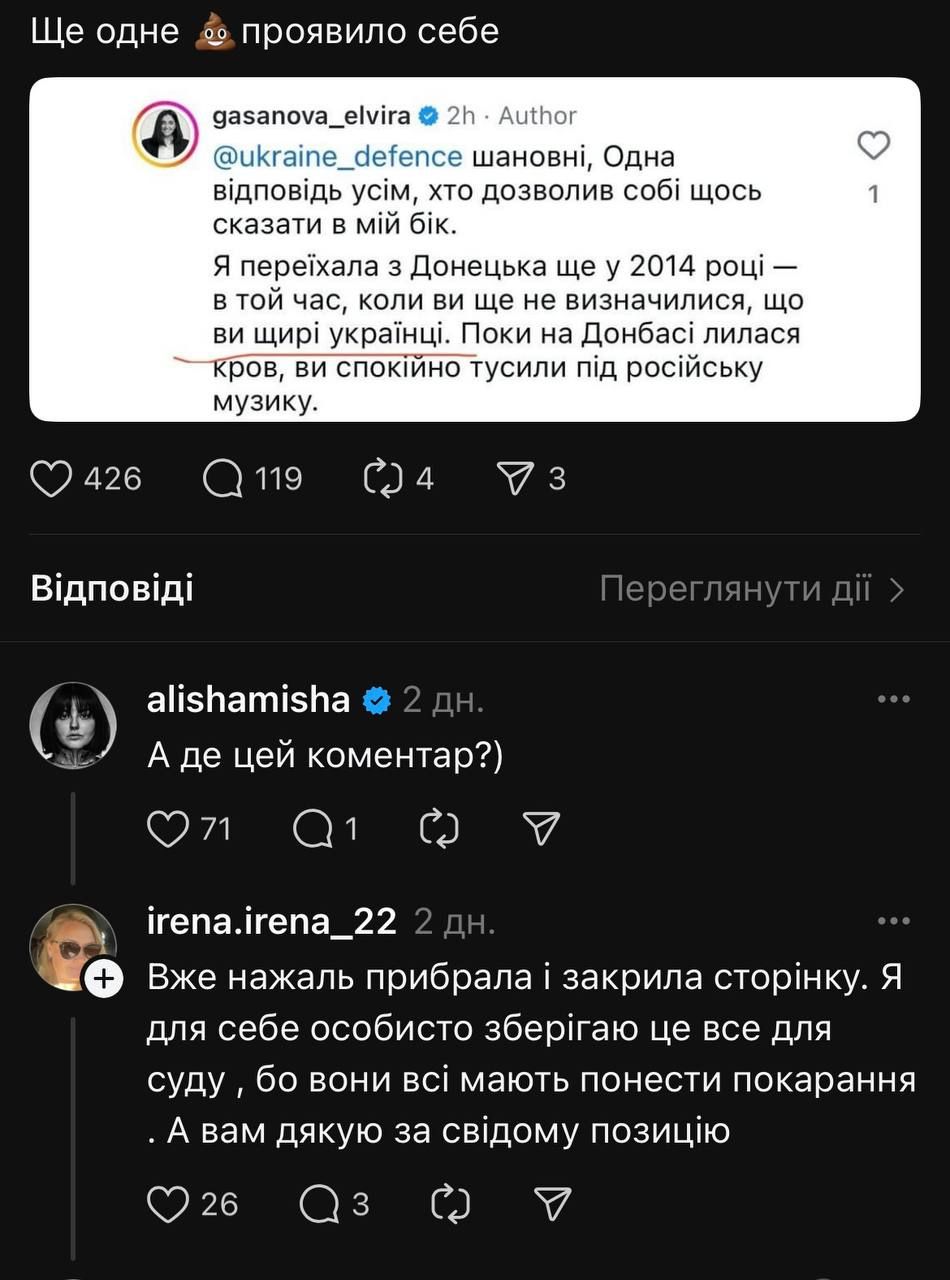Open more options for alishamisha's reply

click(893, 700)
